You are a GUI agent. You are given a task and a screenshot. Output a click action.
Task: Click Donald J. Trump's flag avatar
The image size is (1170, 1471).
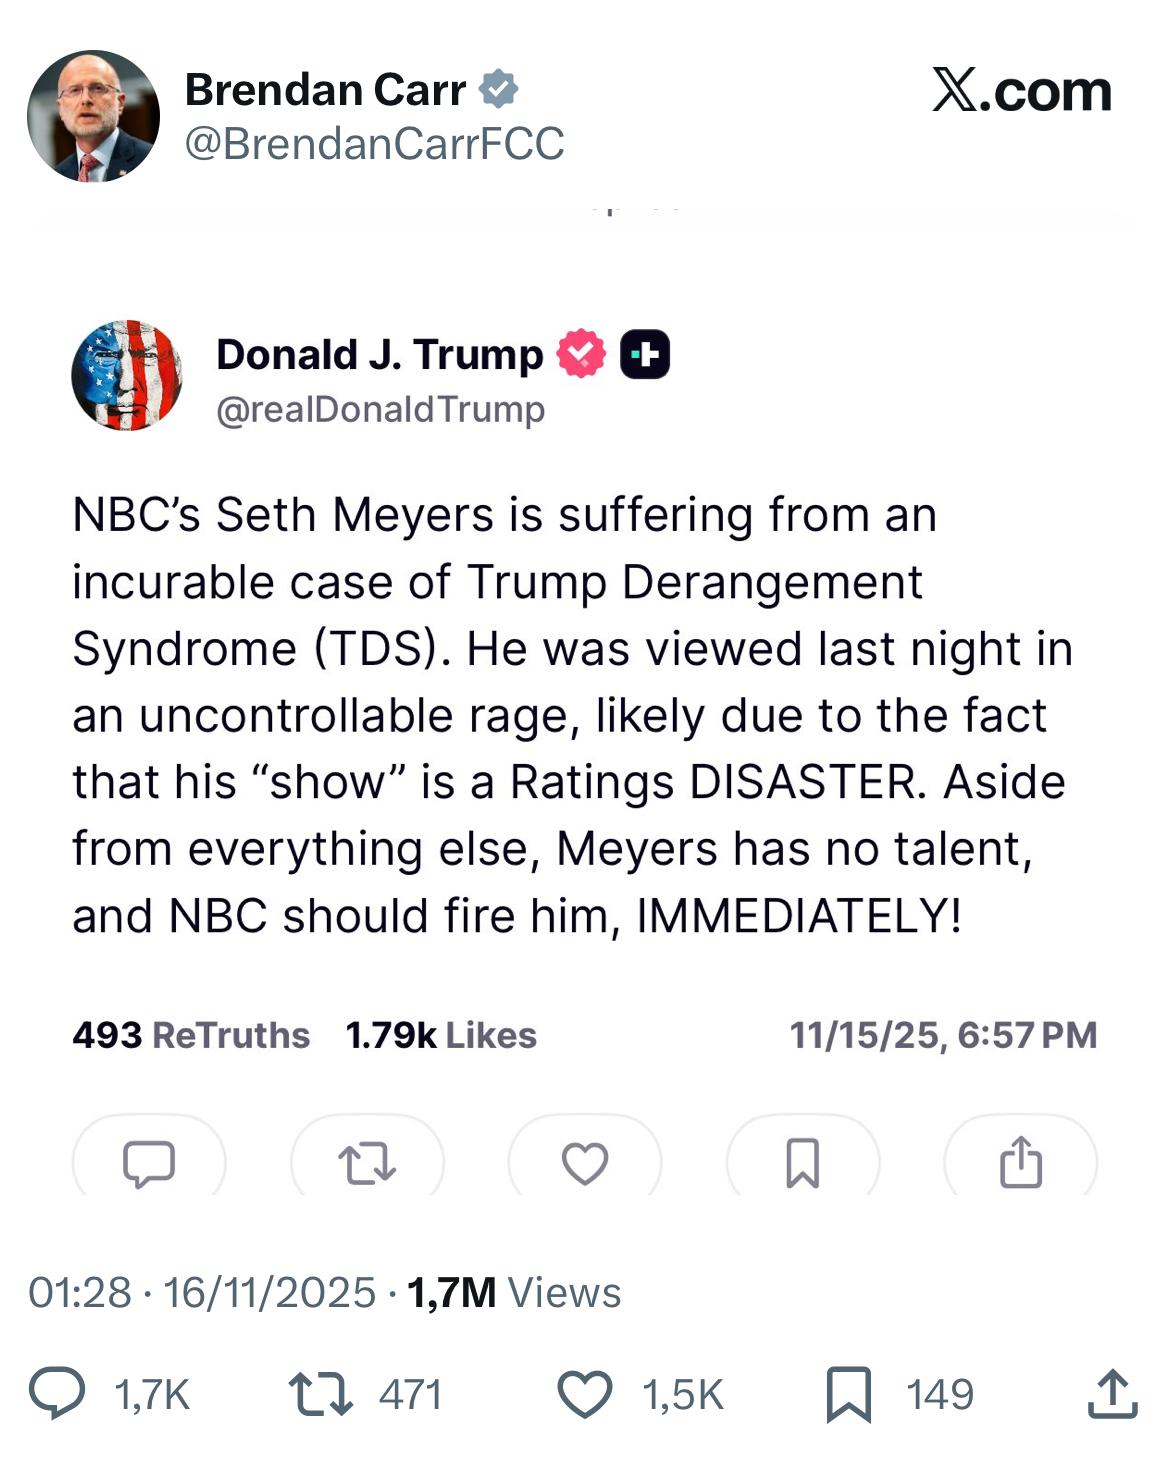(x=127, y=376)
